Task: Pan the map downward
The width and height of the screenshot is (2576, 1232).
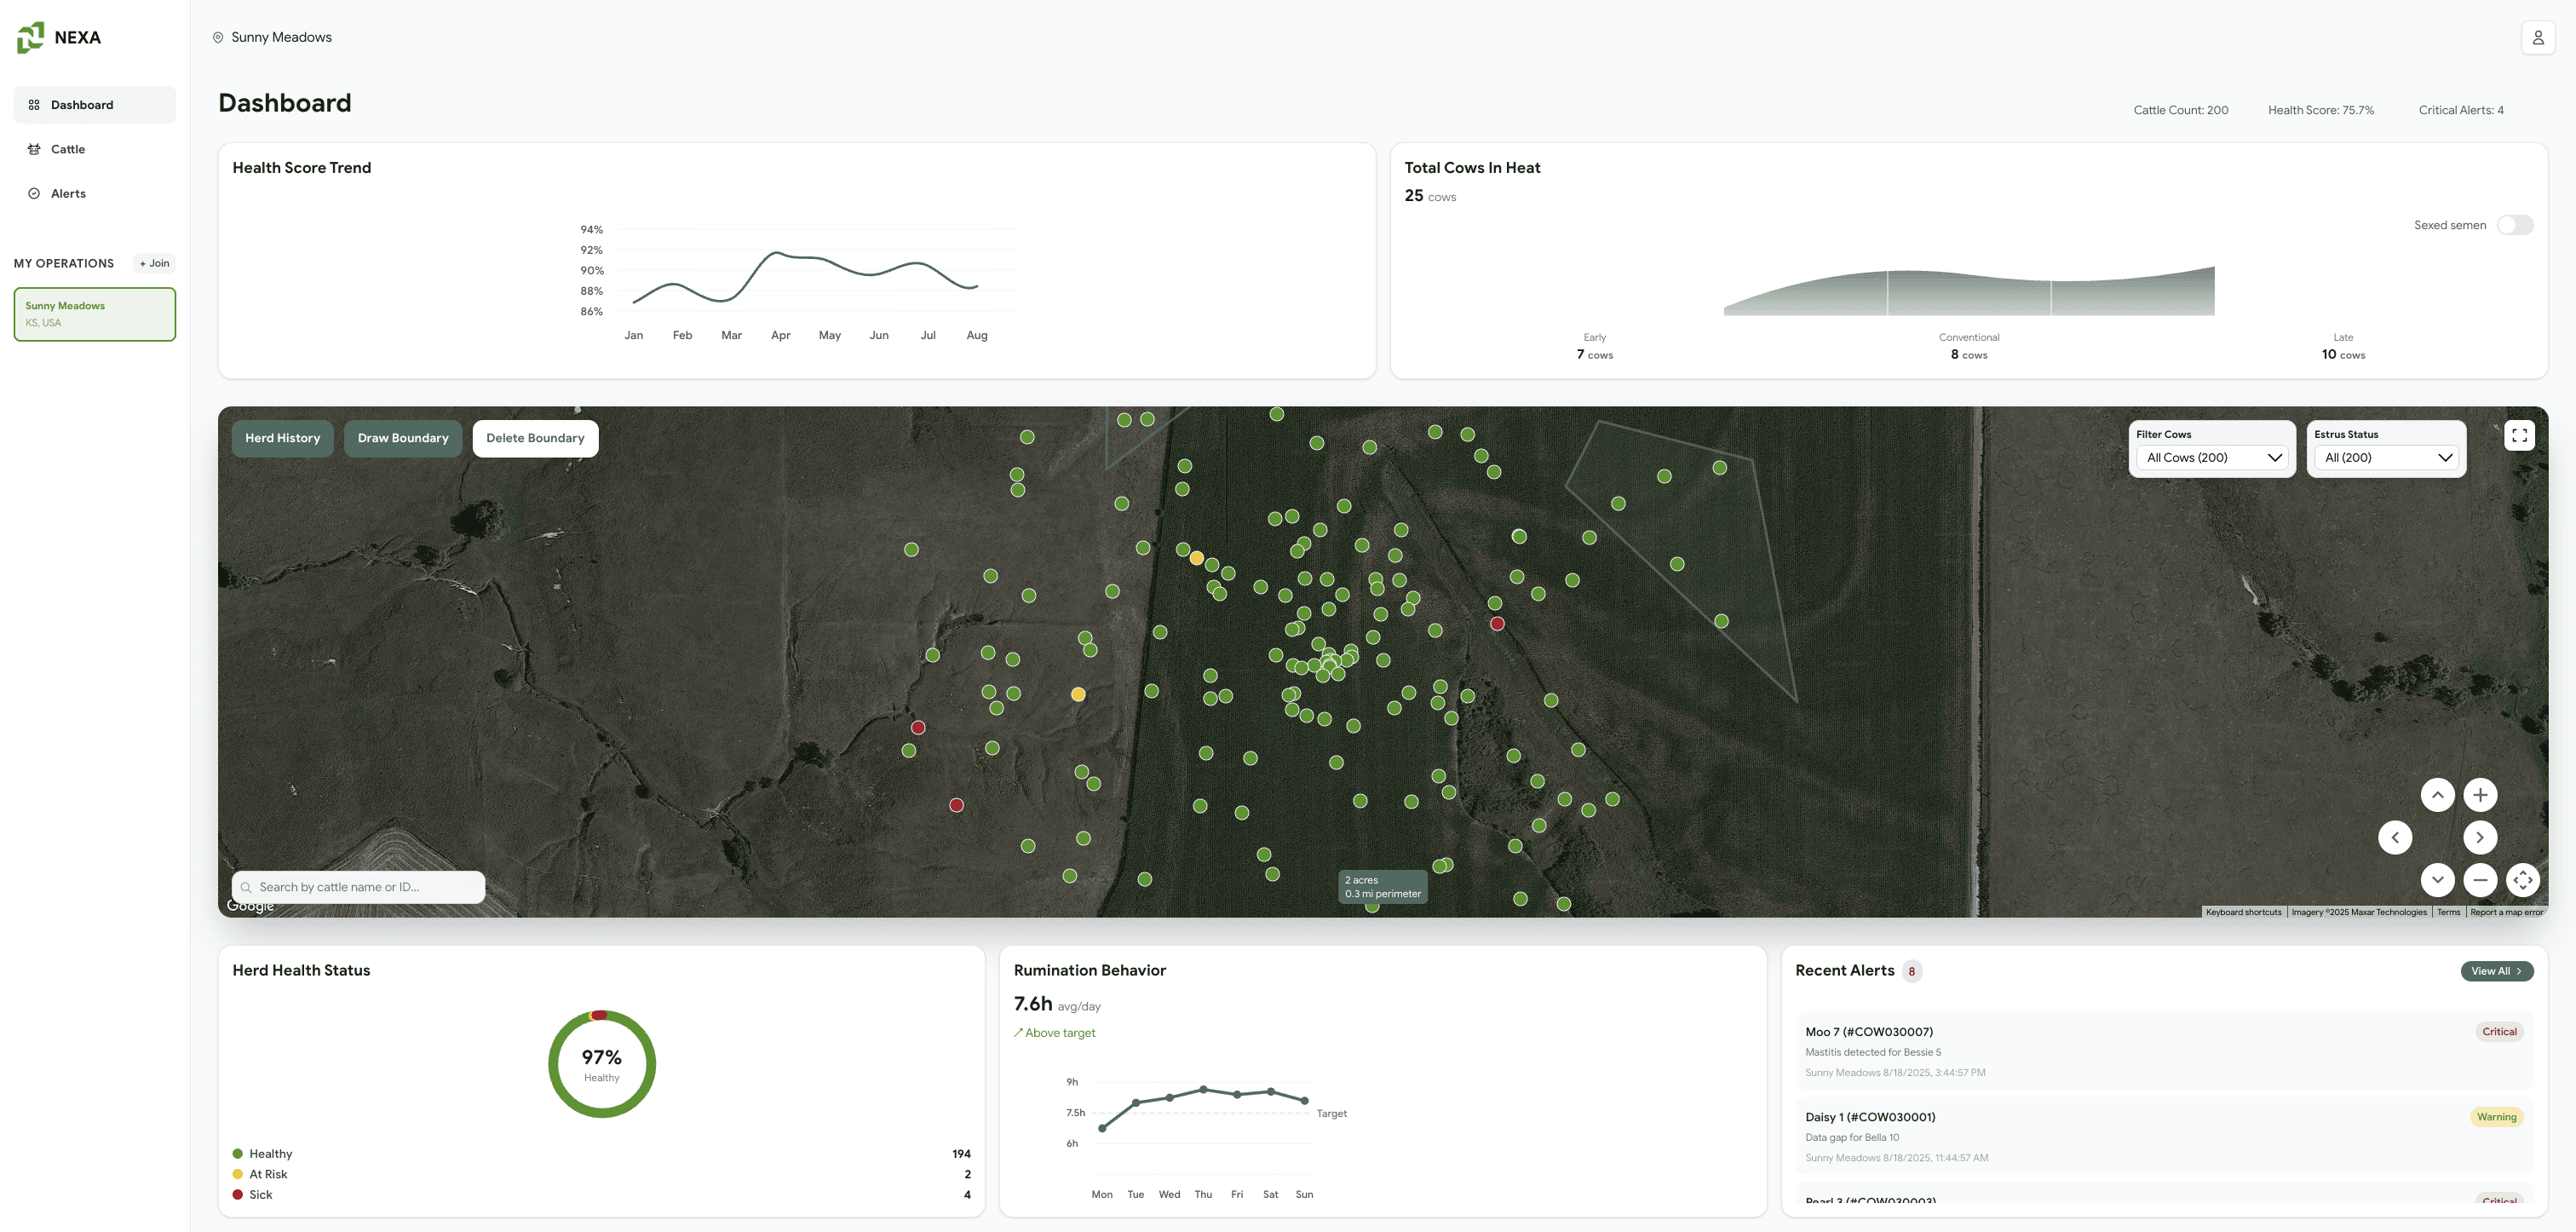Action: (2437, 880)
